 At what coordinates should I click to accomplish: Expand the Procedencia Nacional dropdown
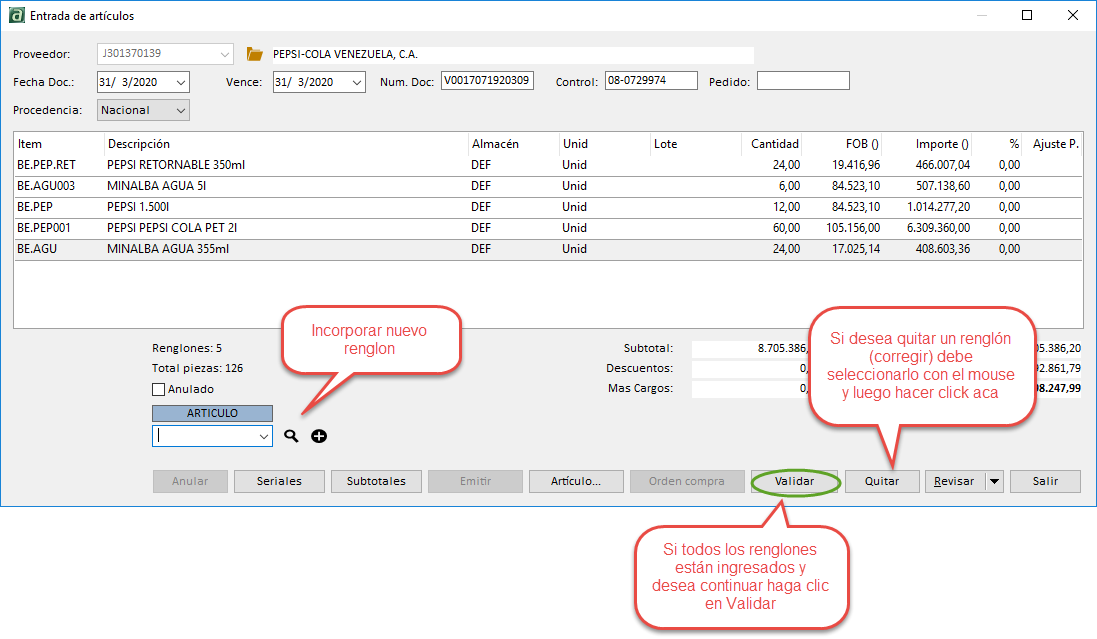coord(180,110)
